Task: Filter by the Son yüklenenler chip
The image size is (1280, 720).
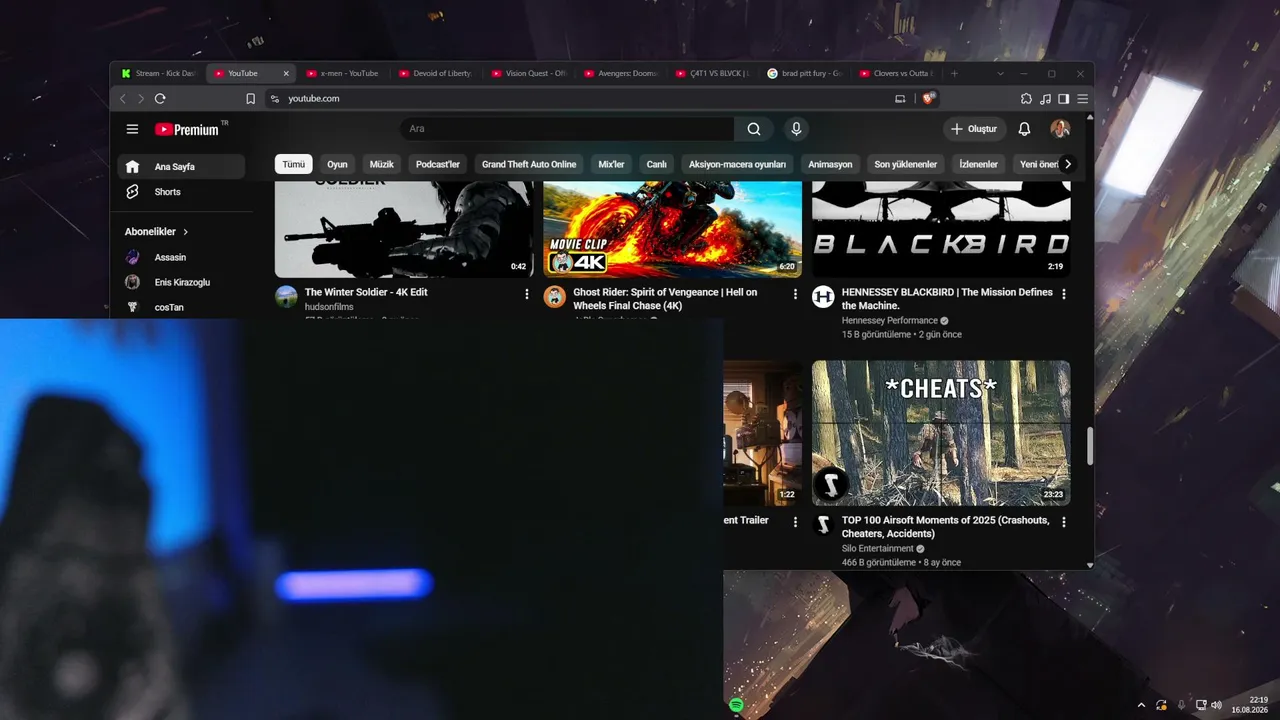Action: tap(906, 164)
